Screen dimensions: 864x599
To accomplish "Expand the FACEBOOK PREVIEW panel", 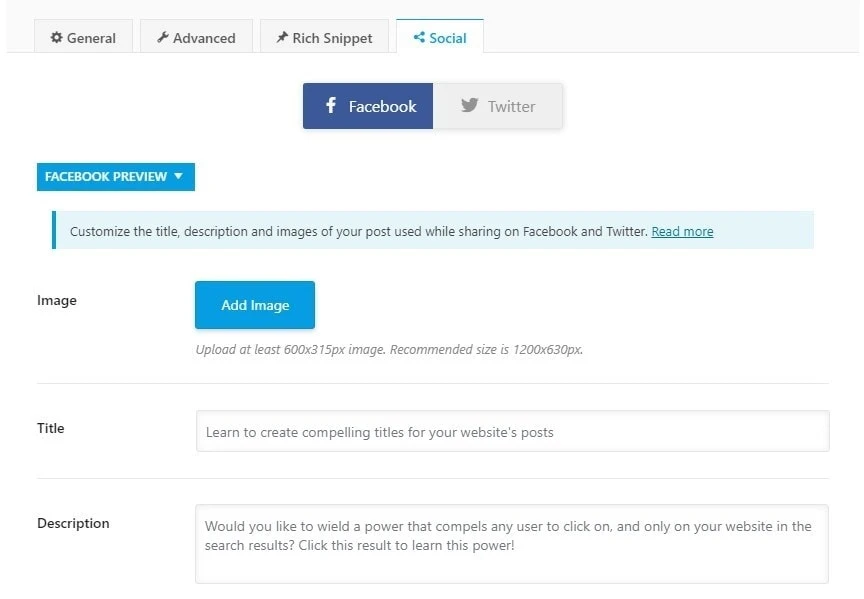I will point(116,177).
